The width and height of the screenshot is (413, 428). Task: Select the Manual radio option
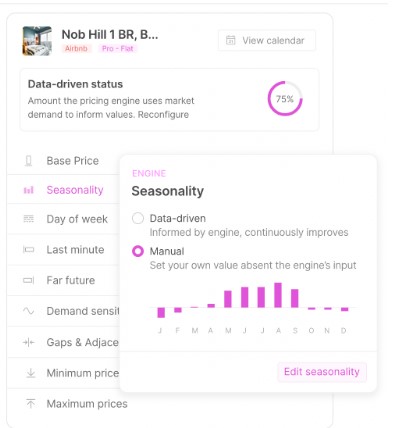coord(138,251)
